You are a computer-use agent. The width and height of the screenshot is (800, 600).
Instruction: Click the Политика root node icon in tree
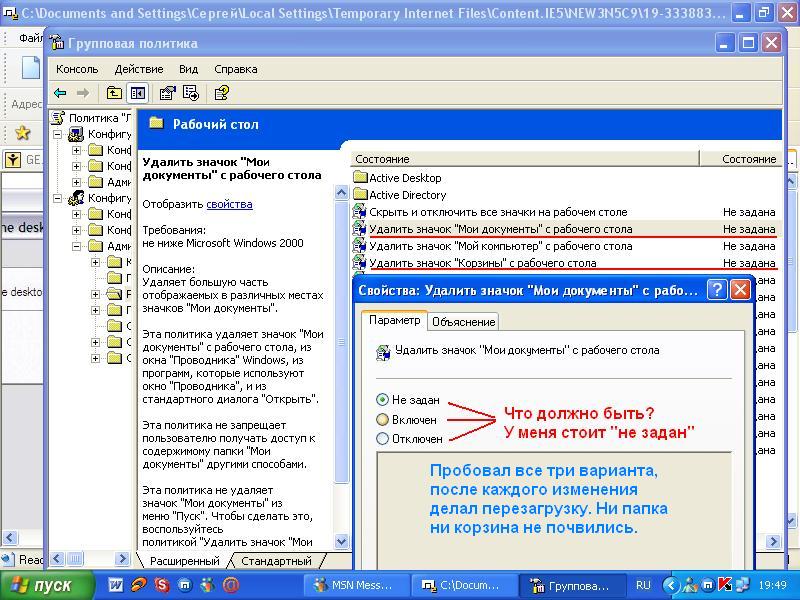tap(58, 118)
